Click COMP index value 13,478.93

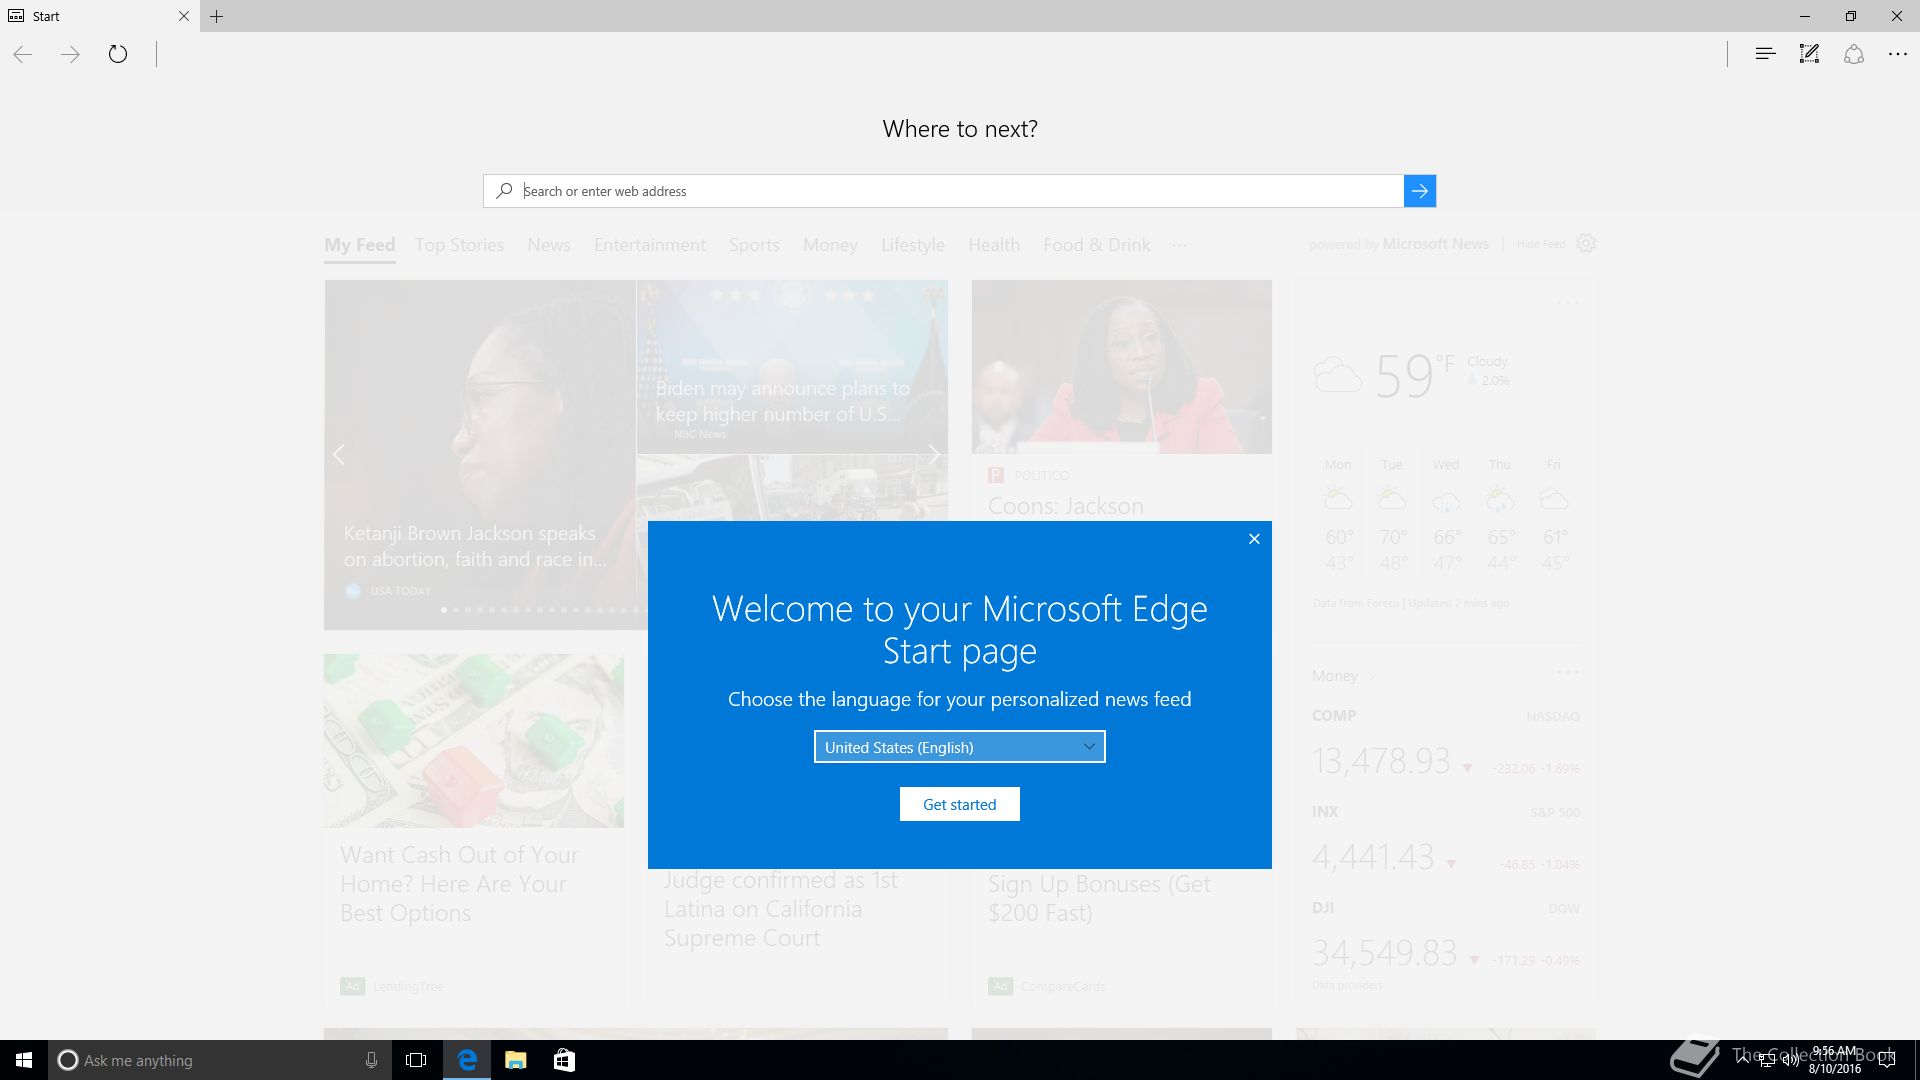pos(1381,762)
